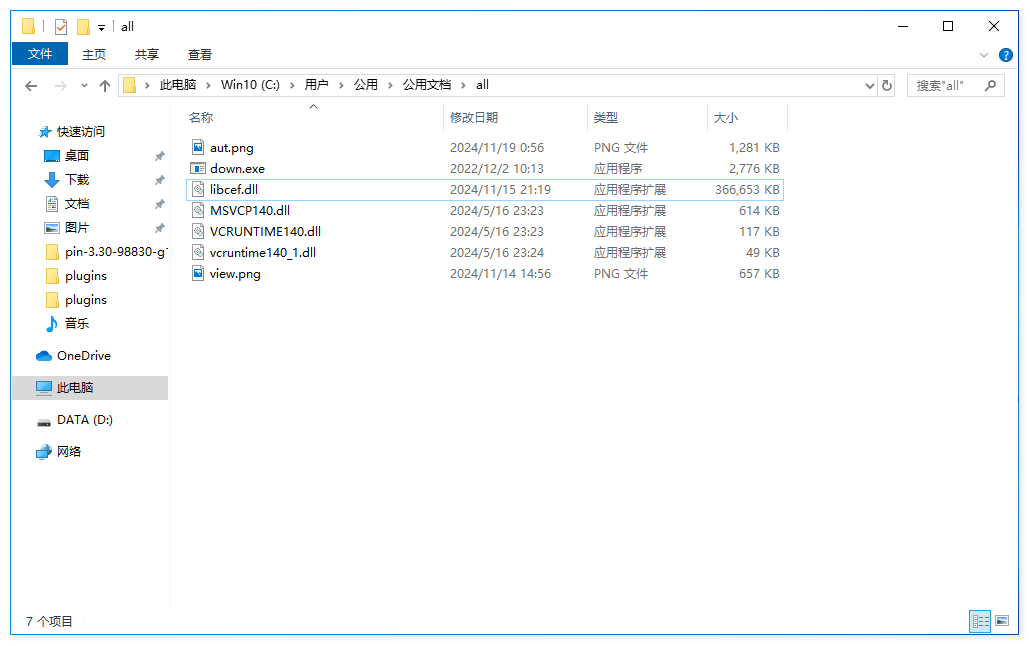Screen dimensions: 1030x646
Task: Go up one folder level with the up arrow
Action: 106,85
